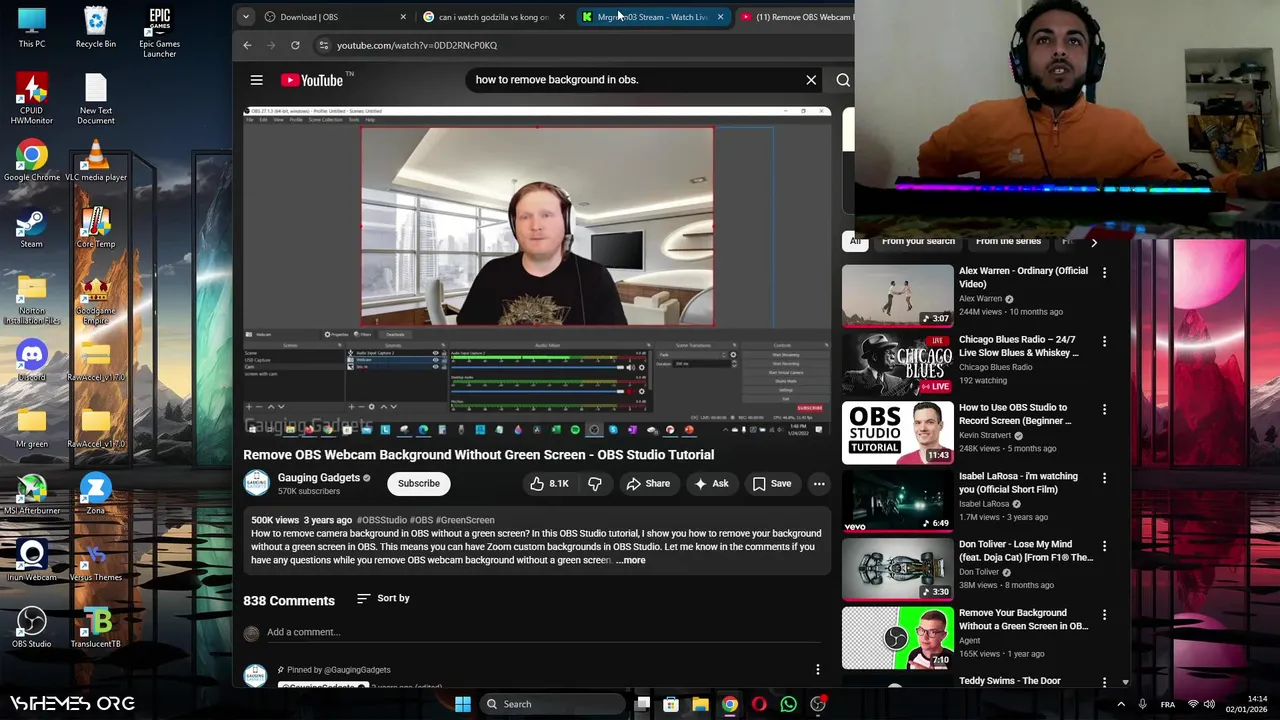Screen dimensions: 1280x720
Task: Show more filter chips with right arrow
Action: 1094,242
